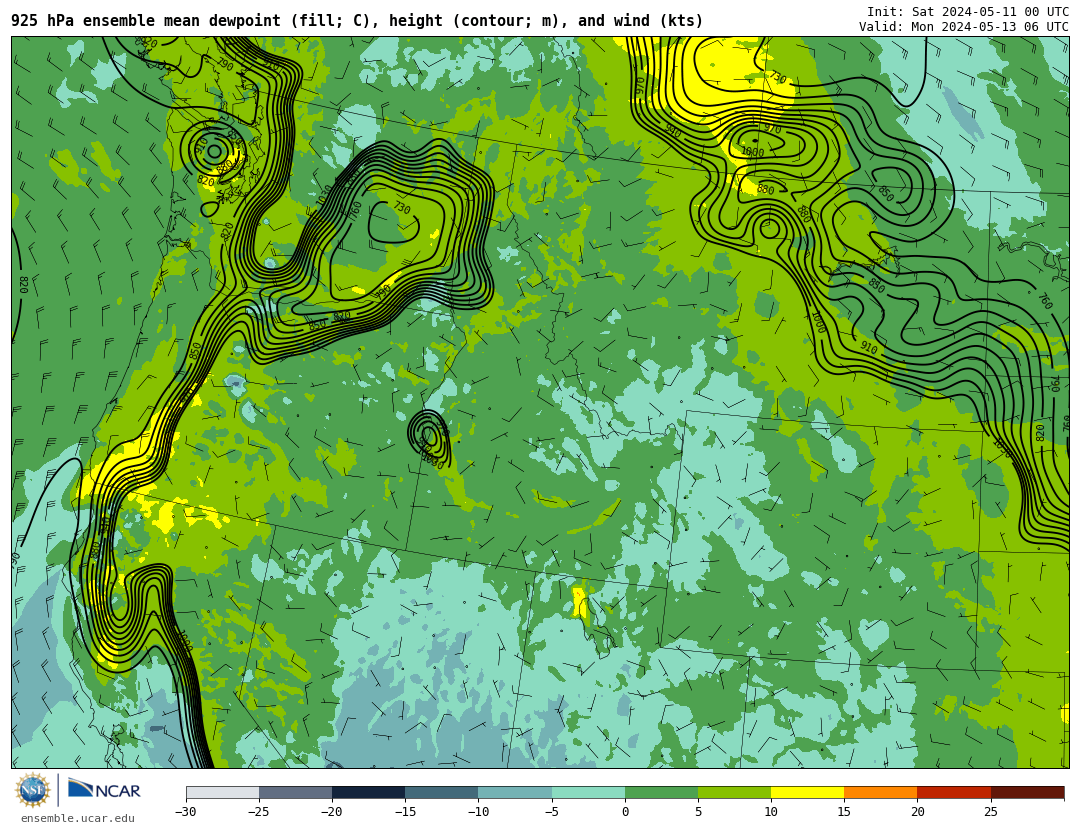Pick the light gray -30 to -25 colorbar segment
The width and height of the screenshot is (1080, 831).
pyautogui.click(x=222, y=792)
